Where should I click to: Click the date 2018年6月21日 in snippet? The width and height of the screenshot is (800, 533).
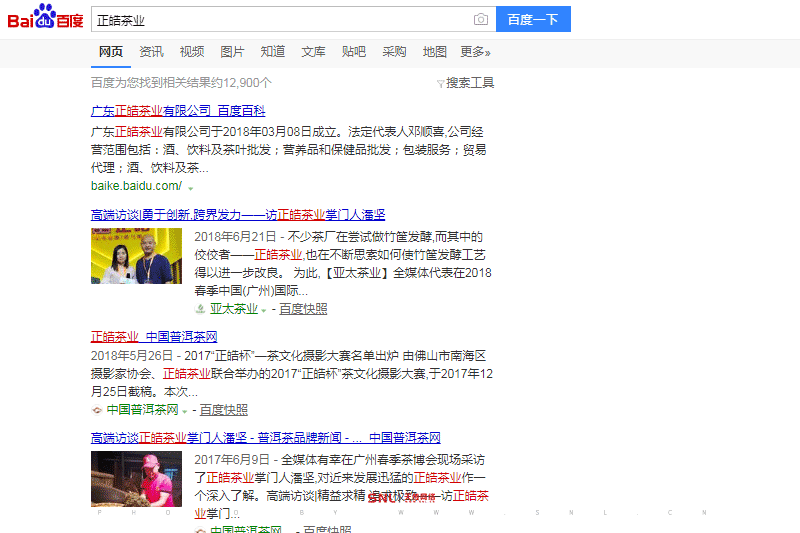point(235,237)
